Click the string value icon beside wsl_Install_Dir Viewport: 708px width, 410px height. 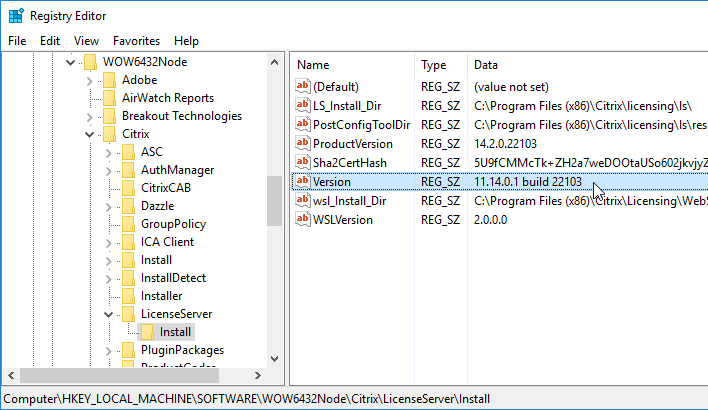tap(303, 200)
